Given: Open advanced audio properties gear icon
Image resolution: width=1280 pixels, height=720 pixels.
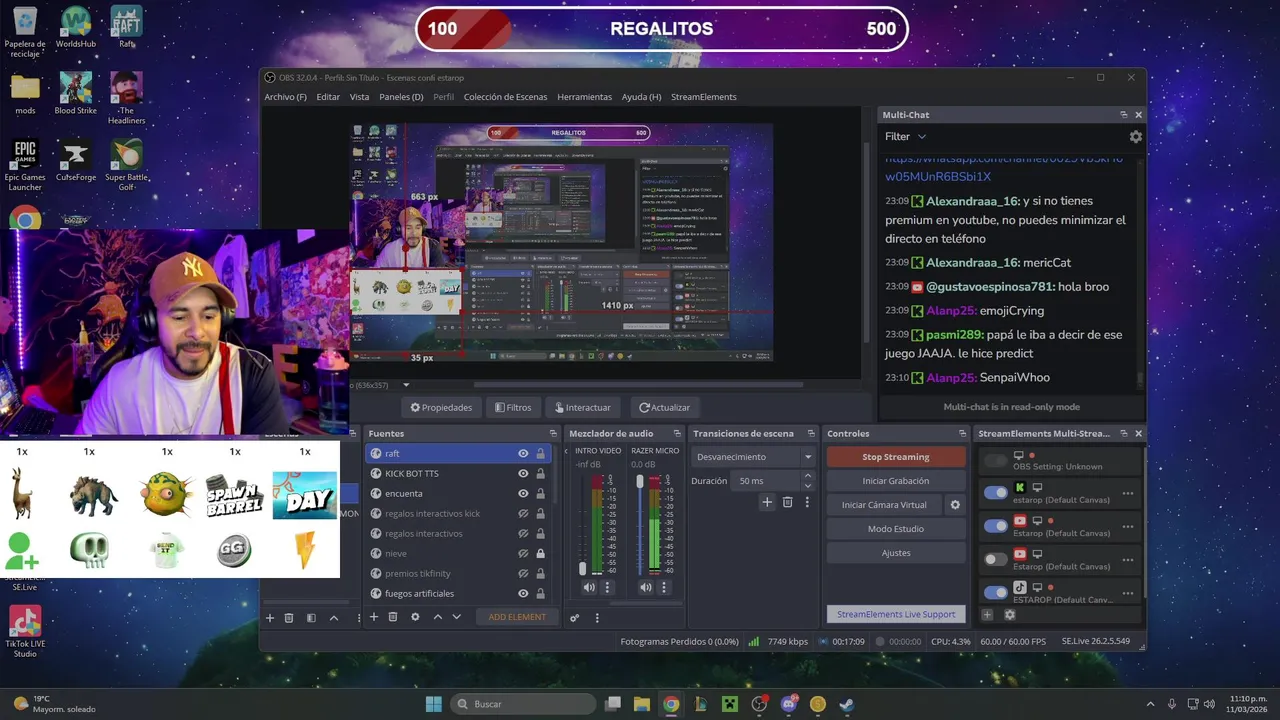Looking at the screenshot, I should 575,618.
